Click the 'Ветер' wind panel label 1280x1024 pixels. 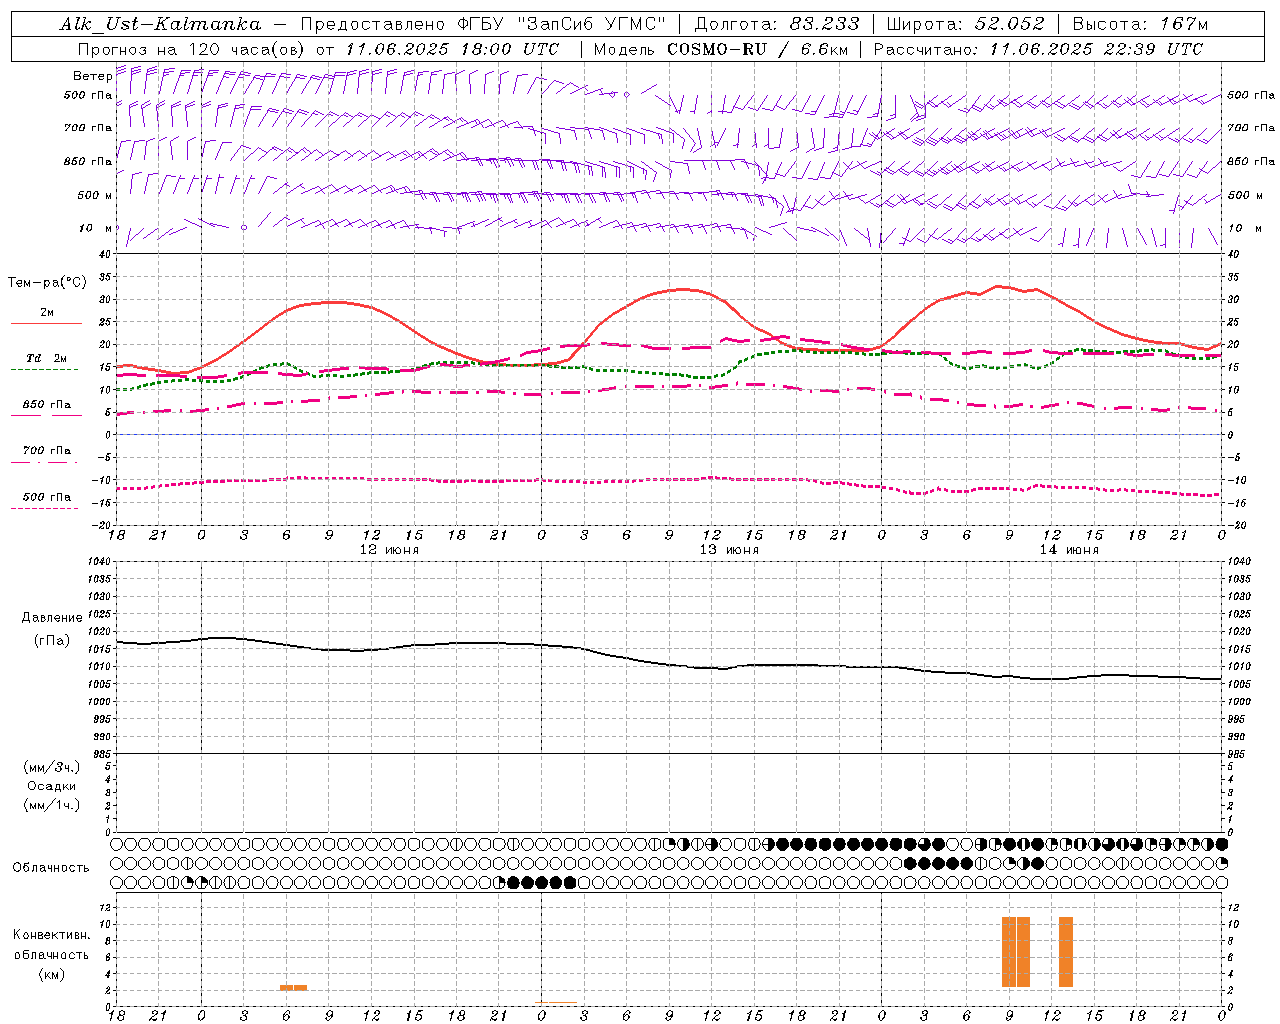coord(92,76)
